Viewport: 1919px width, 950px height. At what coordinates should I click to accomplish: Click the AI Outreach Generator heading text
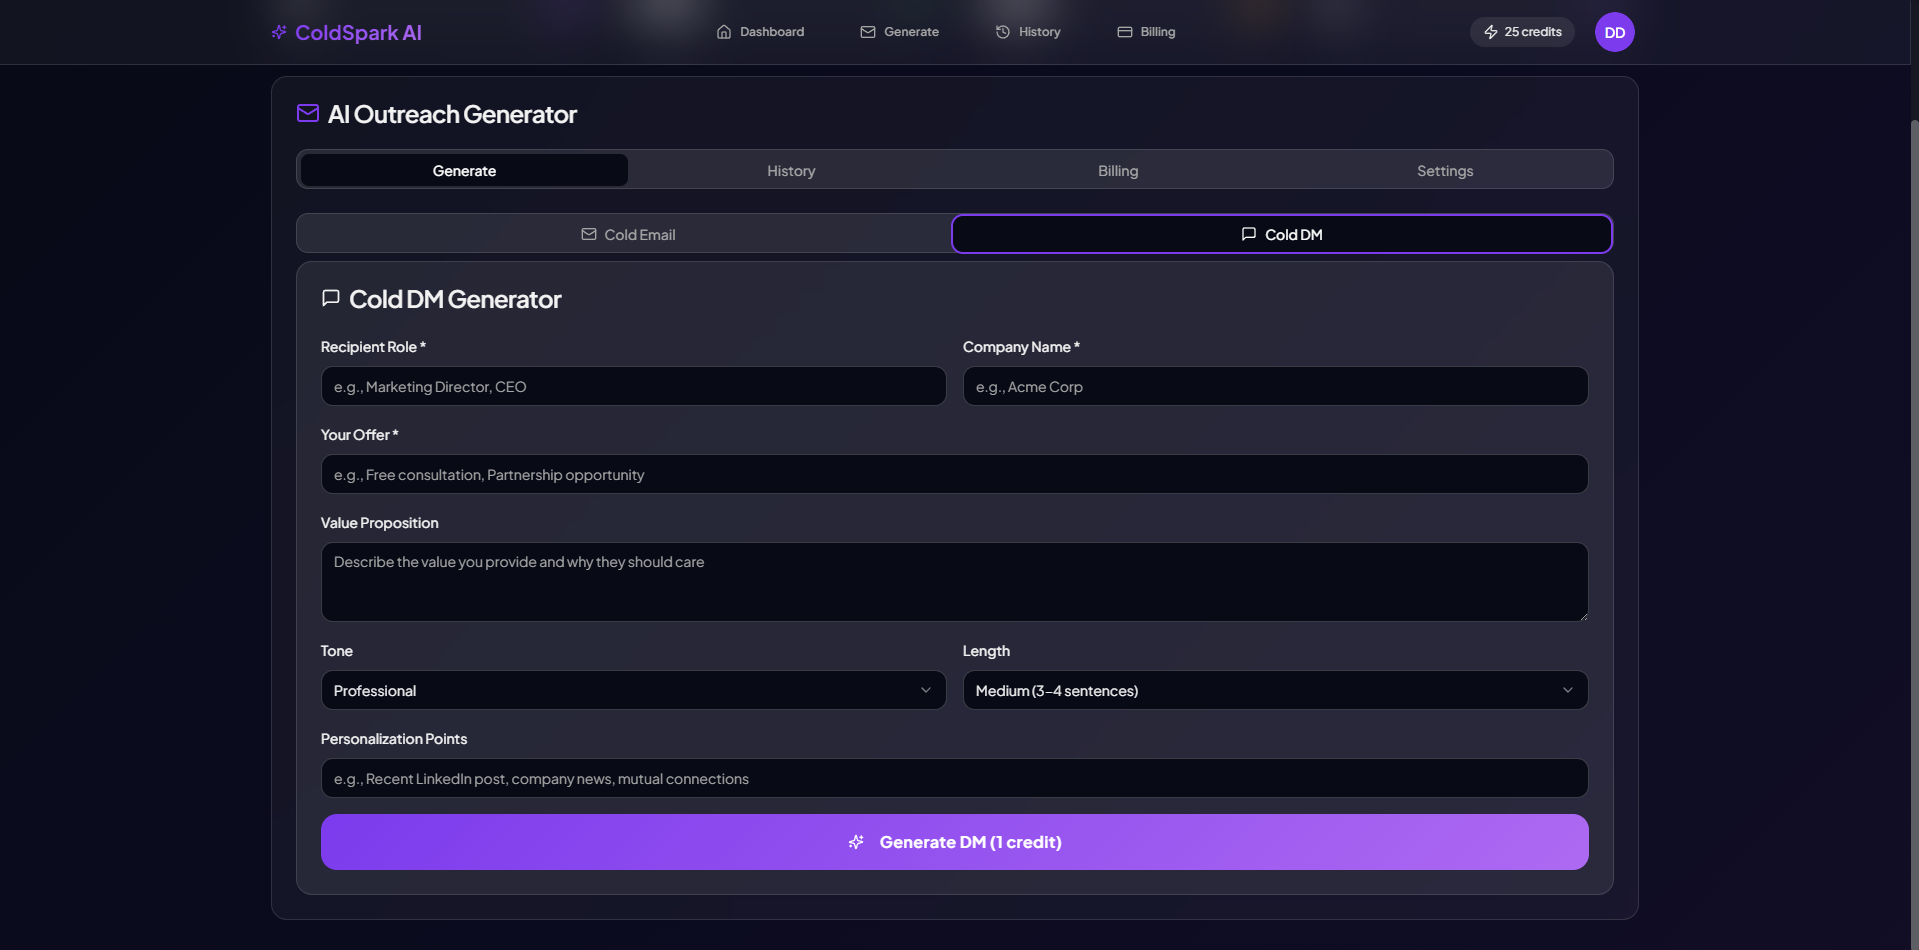pos(452,114)
